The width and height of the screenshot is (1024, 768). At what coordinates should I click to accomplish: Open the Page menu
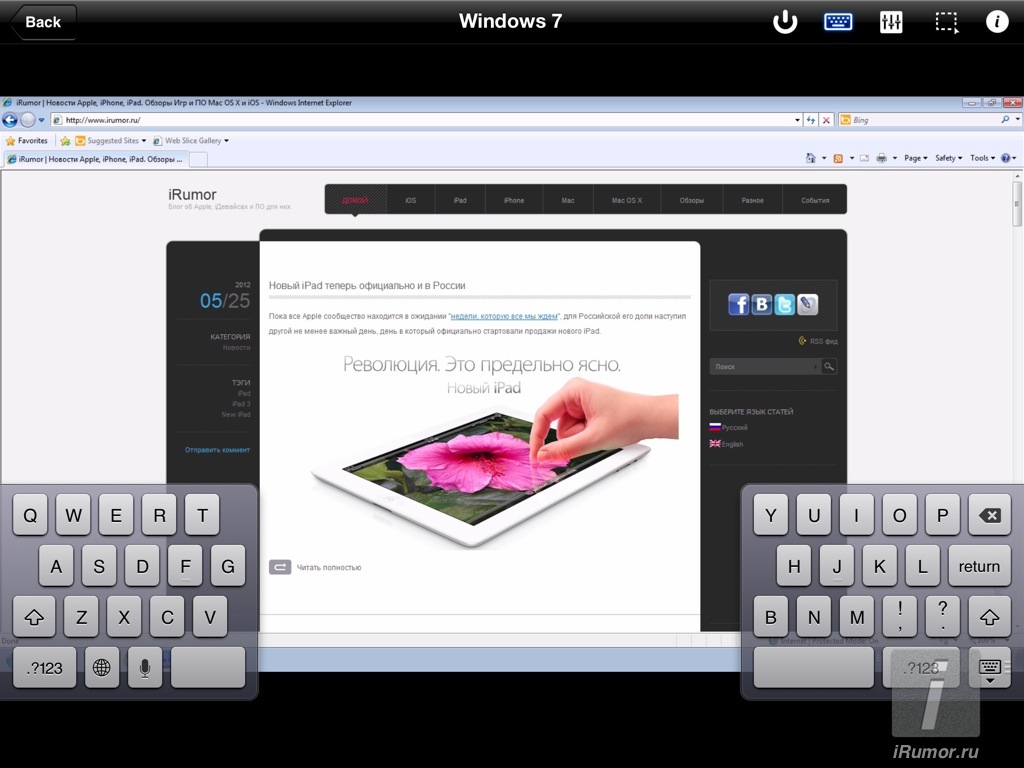click(916, 158)
